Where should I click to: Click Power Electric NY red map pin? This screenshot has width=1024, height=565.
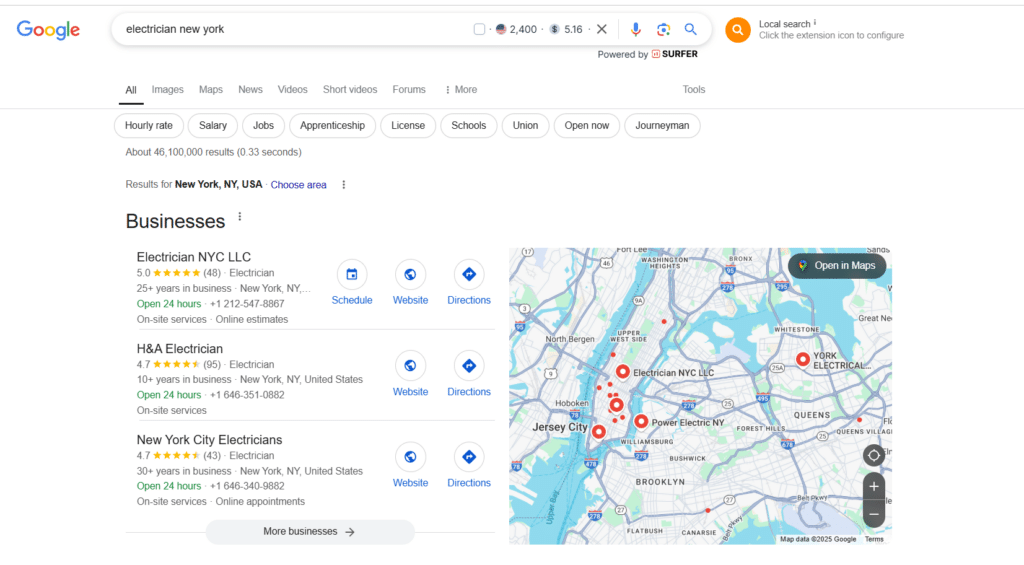pyautogui.click(x=641, y=421)
